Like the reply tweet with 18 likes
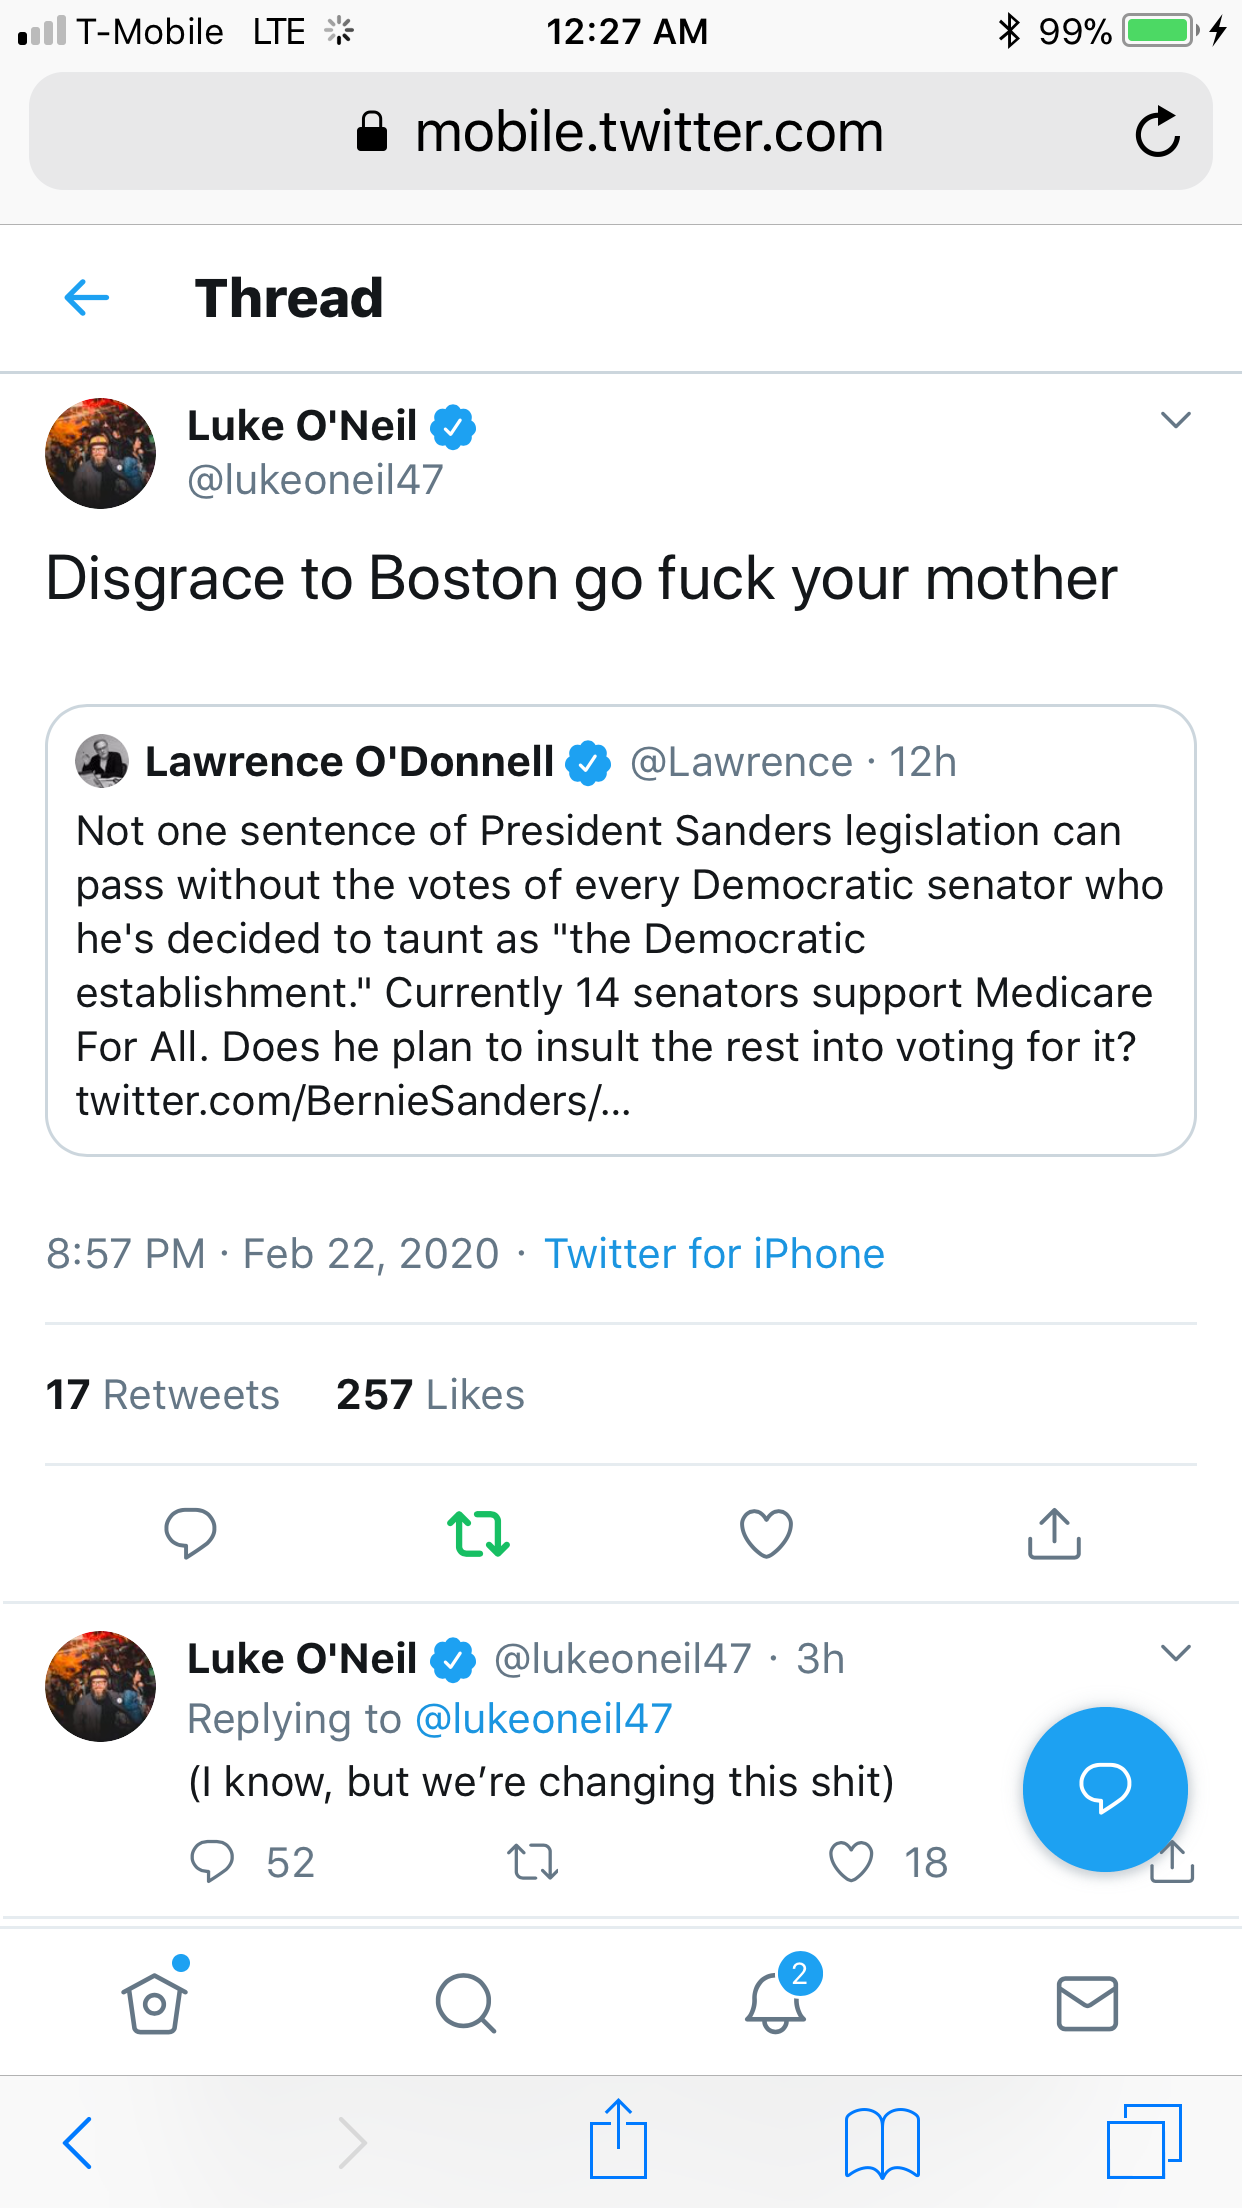Screen dimensions: 1242x2208 coord(852,1862)
